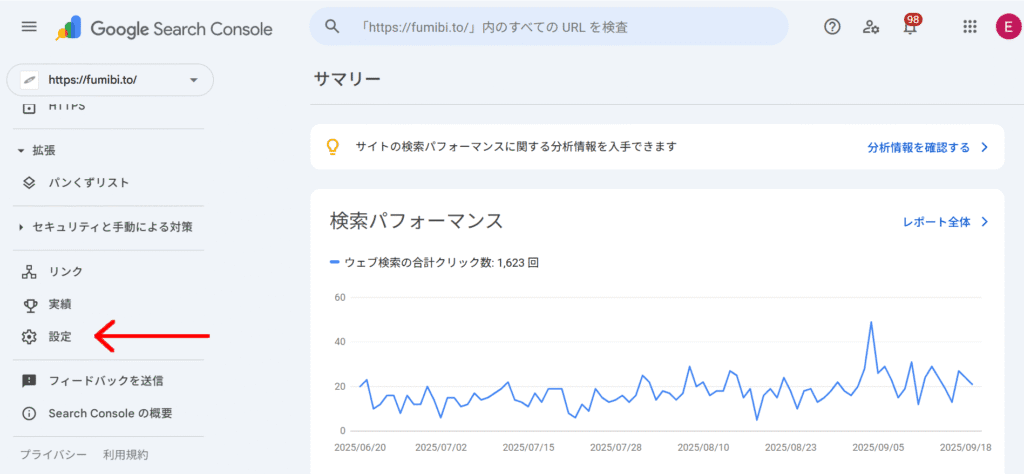This screenshot has width=1024, height=474.
Task: Click the 2025/07/15 axis date label
Action: click(x=528, y=448)
